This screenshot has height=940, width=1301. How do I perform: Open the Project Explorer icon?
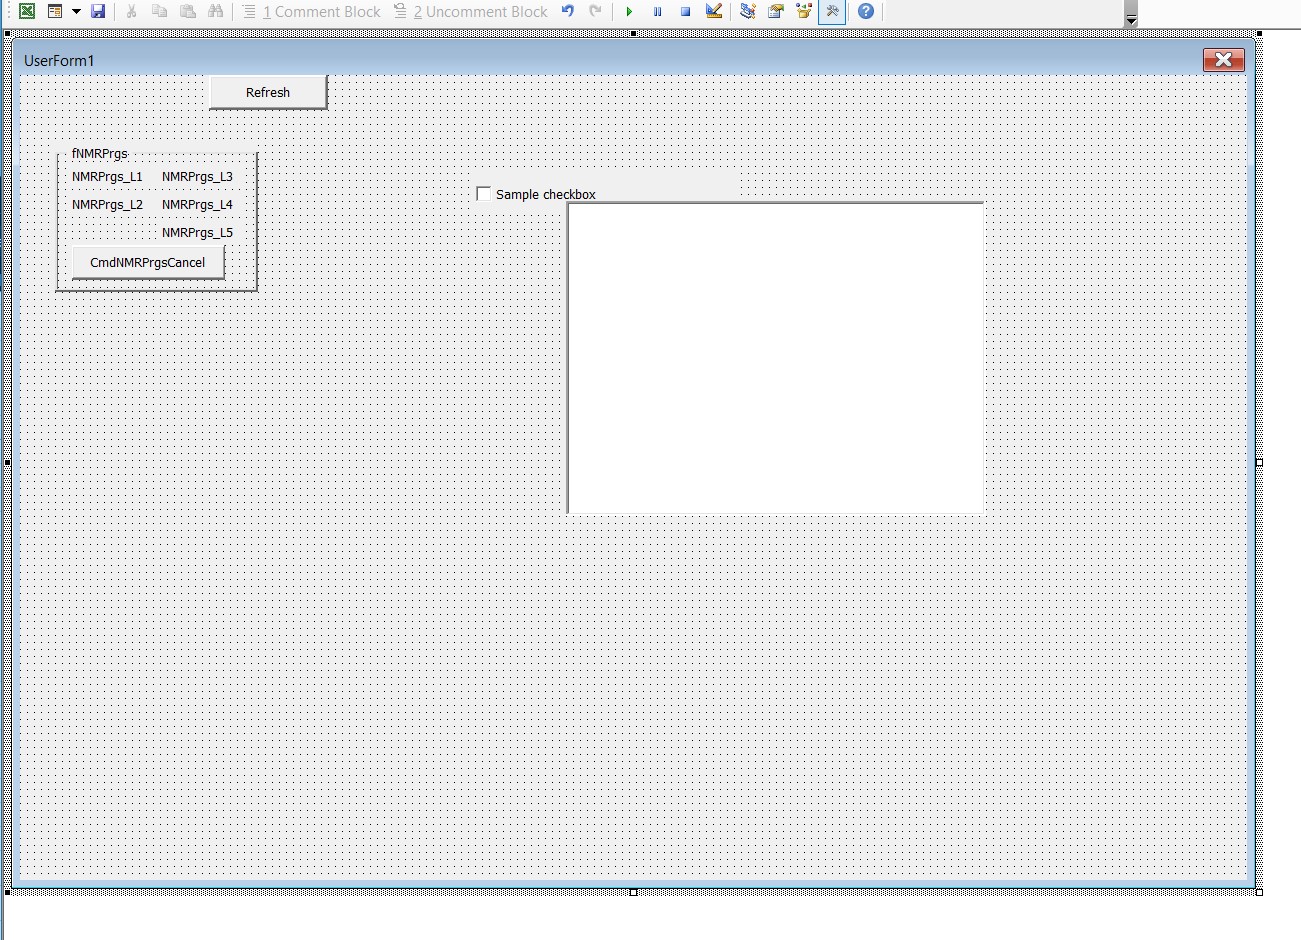[x=747, y=12]
